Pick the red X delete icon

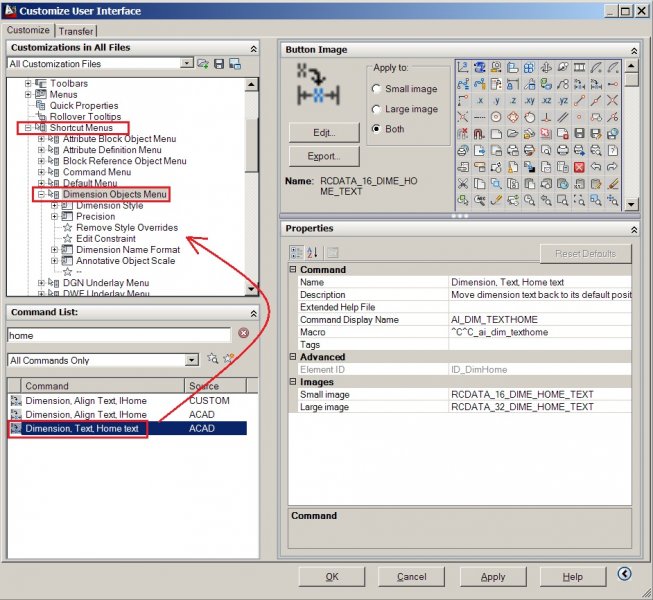pos(579,167)
